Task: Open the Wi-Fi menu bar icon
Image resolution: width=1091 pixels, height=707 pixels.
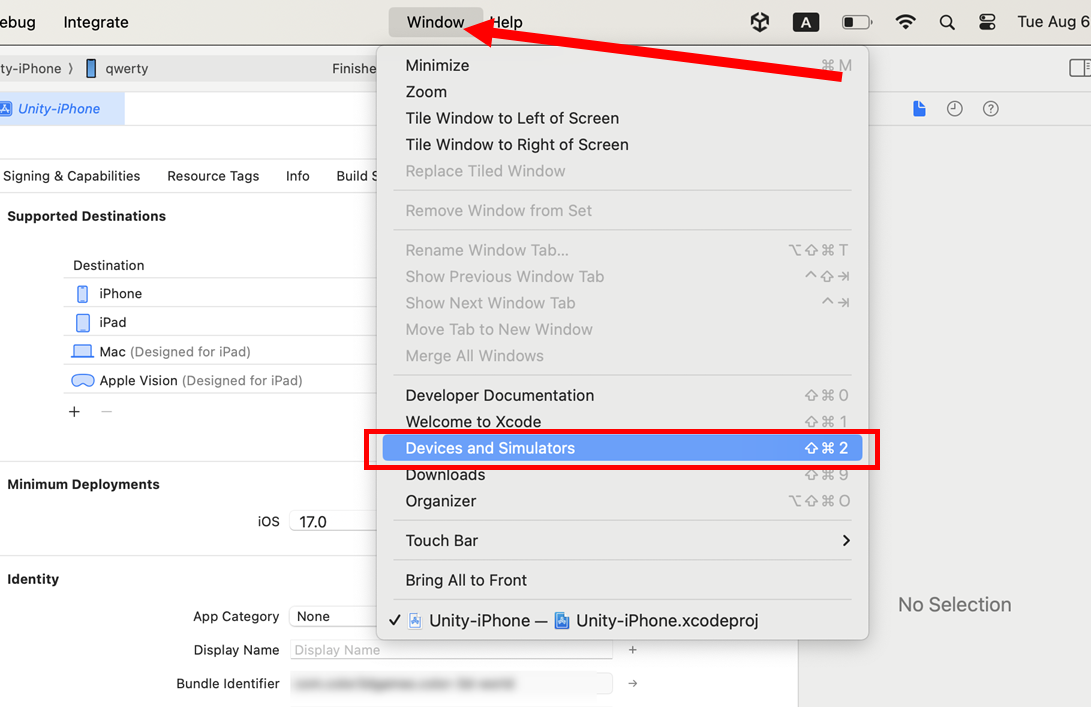Action: [905, 22]
